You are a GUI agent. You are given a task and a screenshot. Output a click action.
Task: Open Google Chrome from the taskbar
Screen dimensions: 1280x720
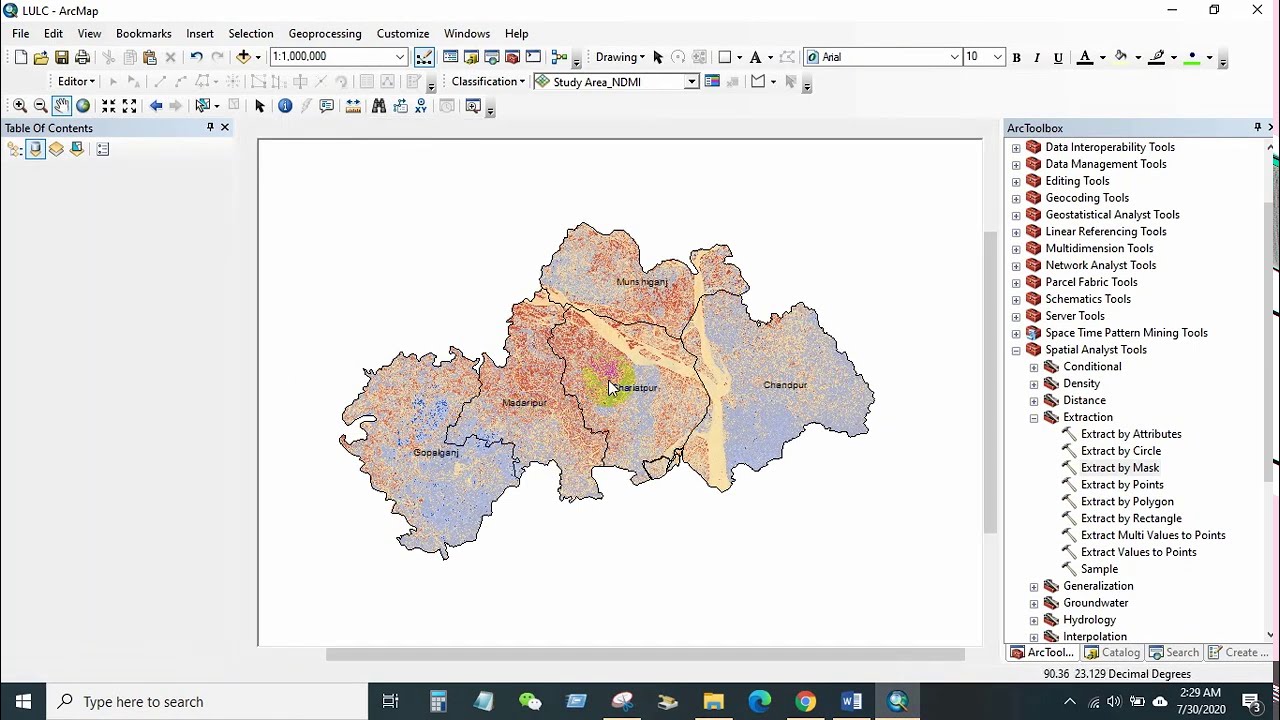[805, 702]
